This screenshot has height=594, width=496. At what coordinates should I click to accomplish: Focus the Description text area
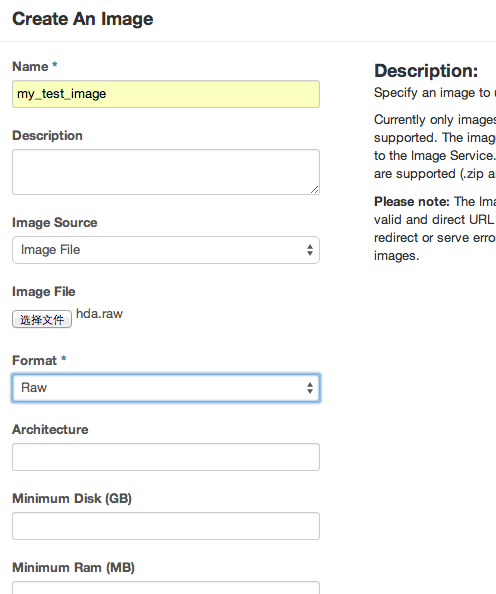(166, 172)
